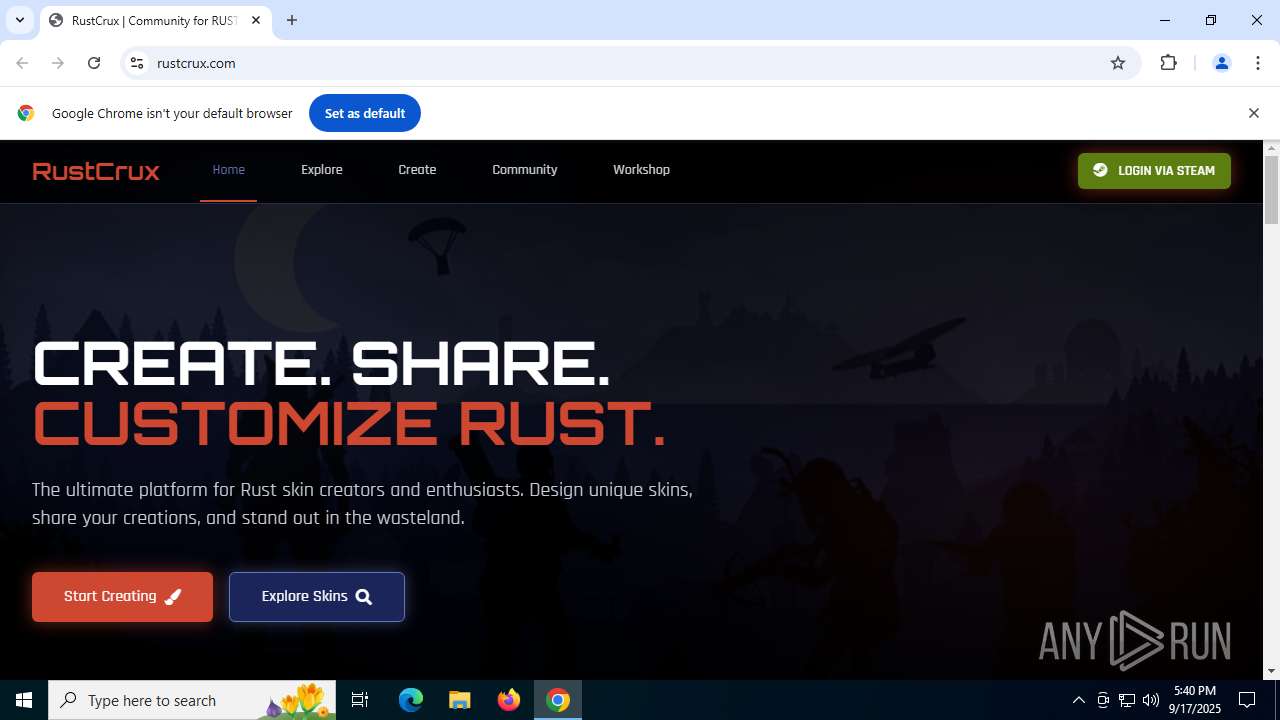Open the Chrome profile avatar
1280x720 pixels.
pos(1221,63)
